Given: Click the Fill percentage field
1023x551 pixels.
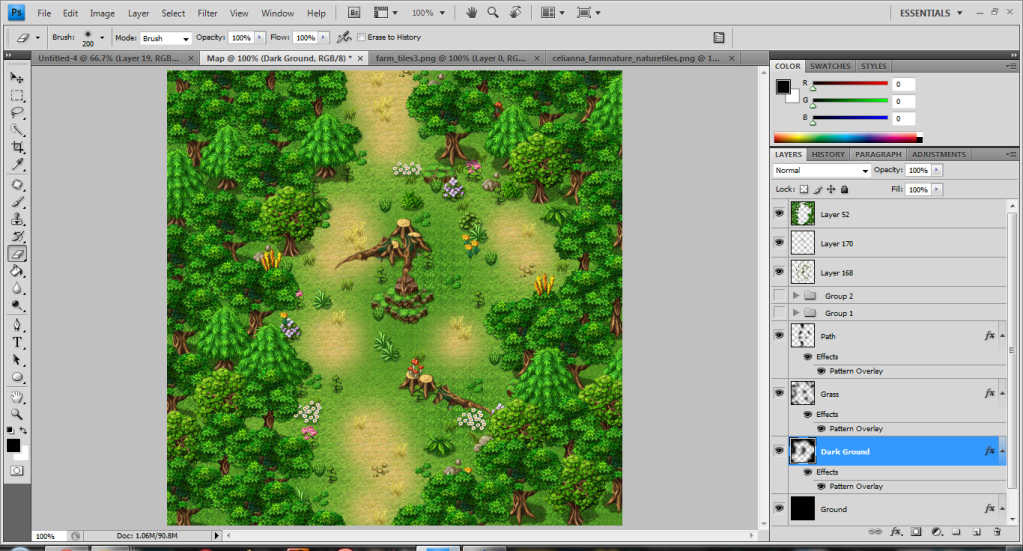Looking at the screenshot, I should (918, 189).
